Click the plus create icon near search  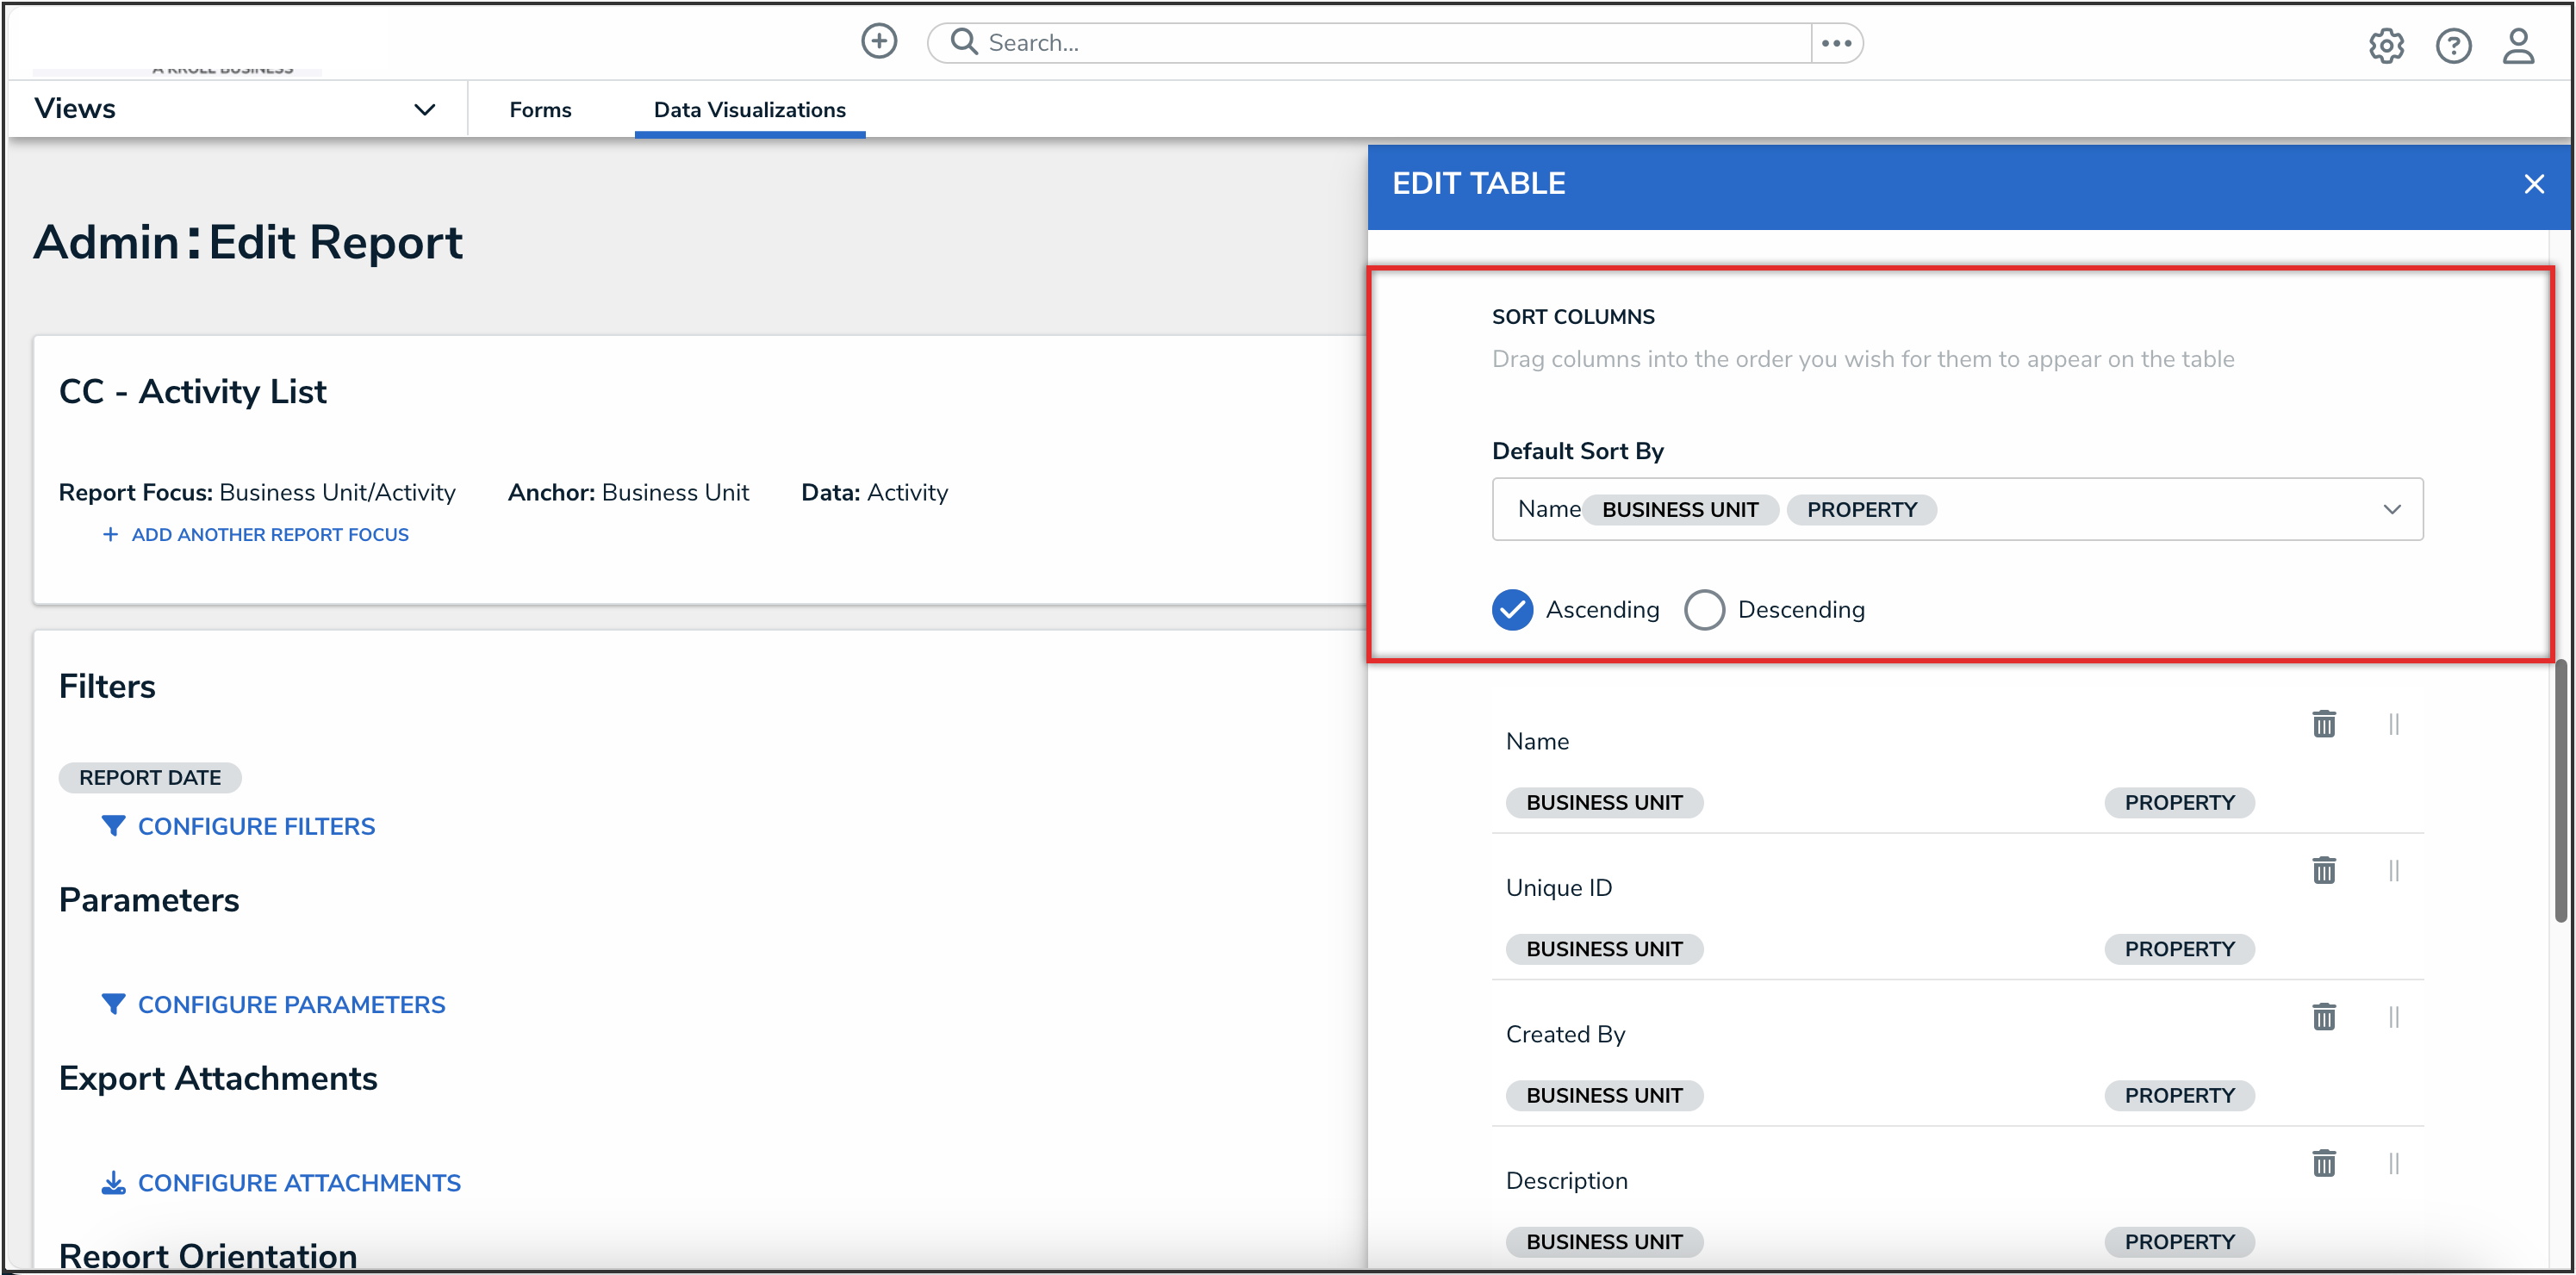878,42
